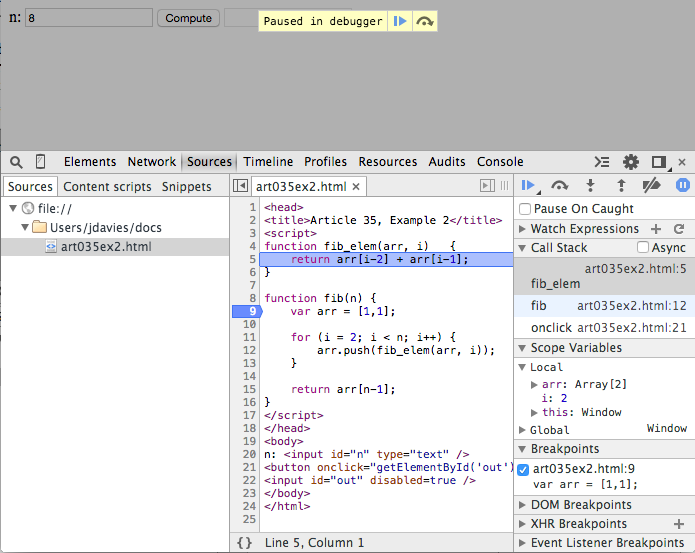Remove the breakpoint marker on line 9

[247, 312]
